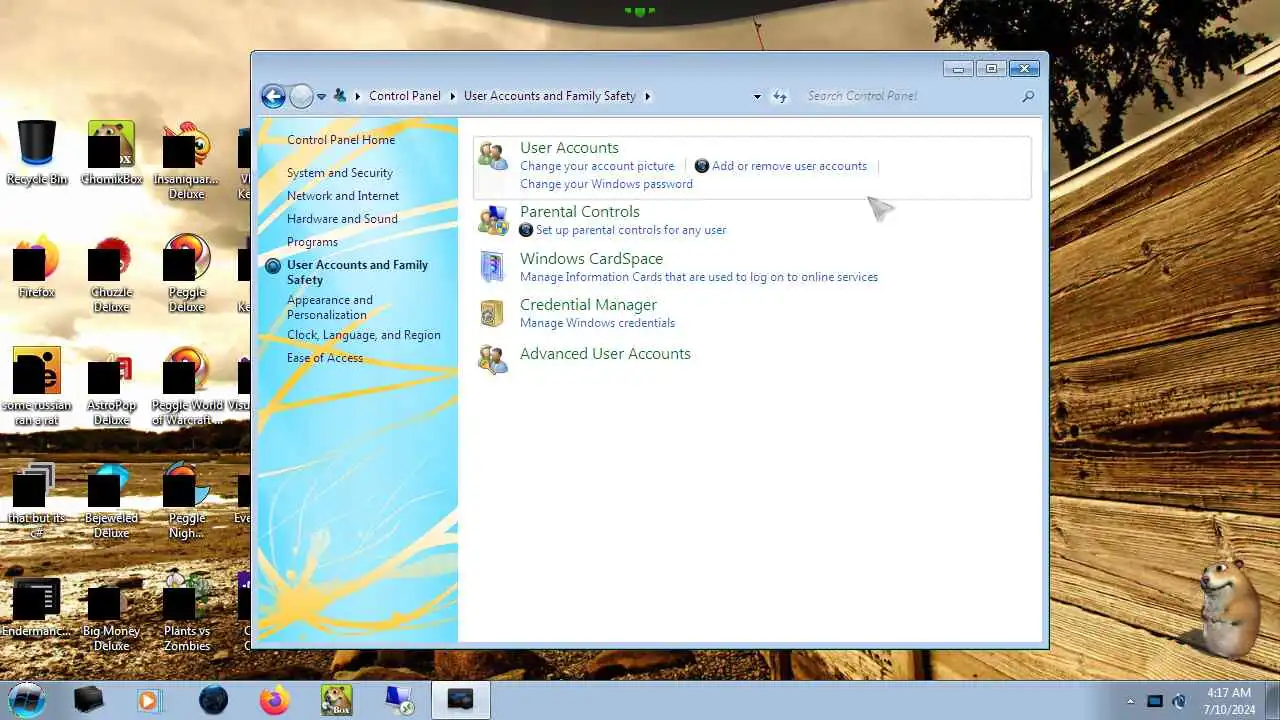The width and height of the screenshot is (1280, 720).
Task: Open the Recycle Bin desktop icon
Action: 37,144
